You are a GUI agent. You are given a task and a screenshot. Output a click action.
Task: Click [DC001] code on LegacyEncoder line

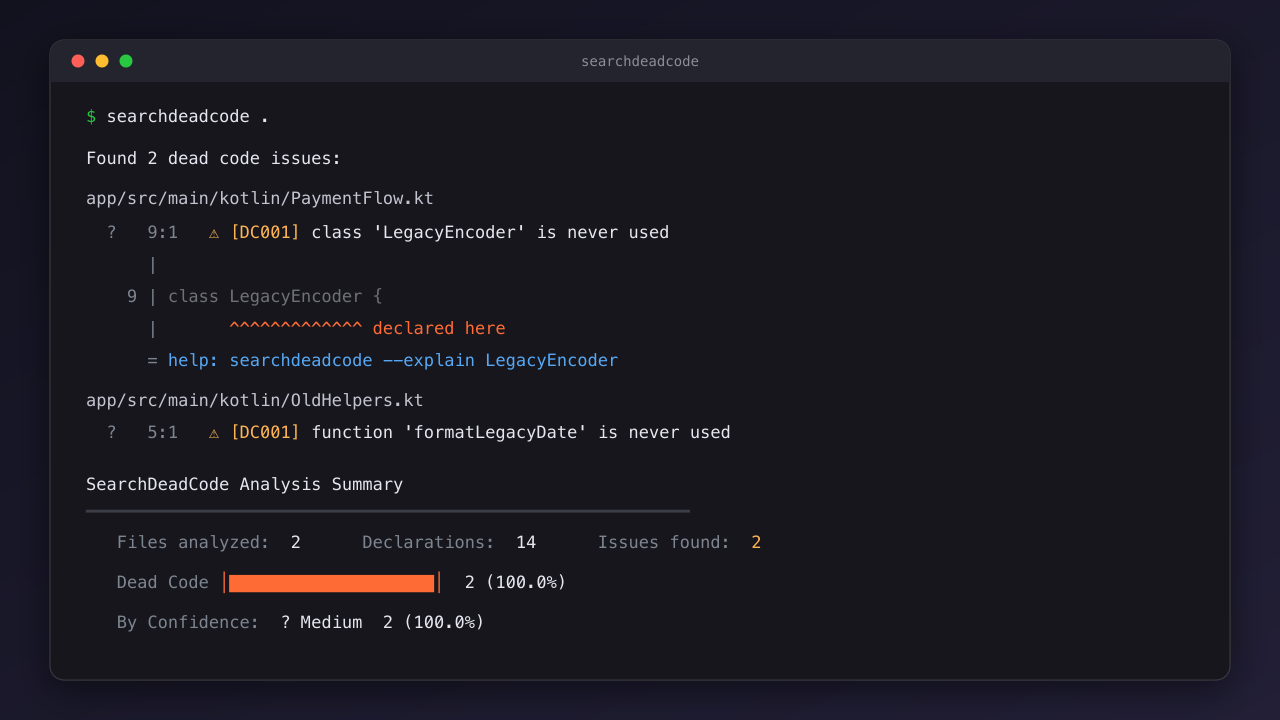click(265, 232)
